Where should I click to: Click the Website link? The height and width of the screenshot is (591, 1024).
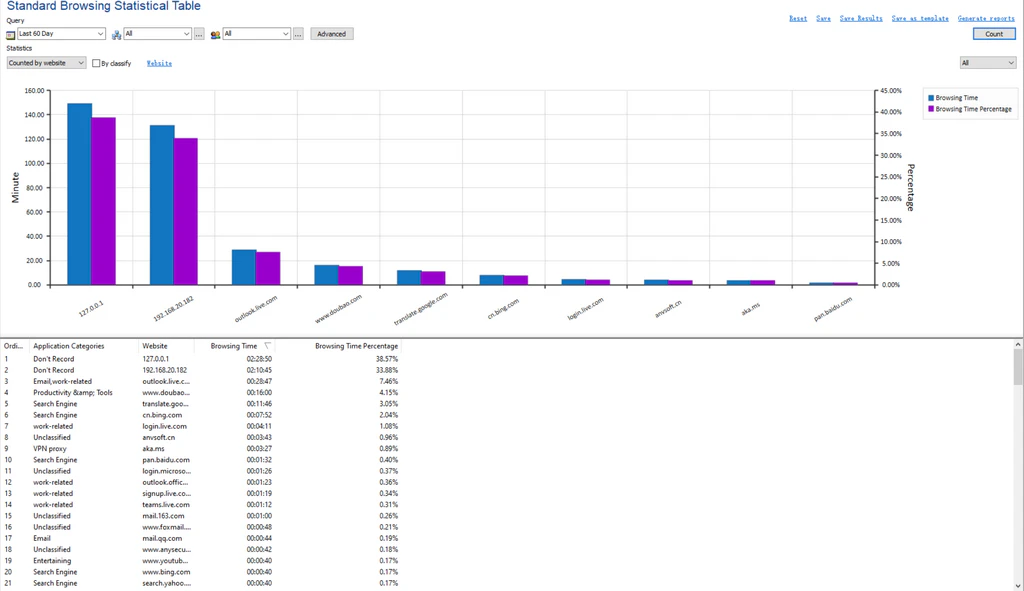pyautogui.click(x=159, y=63)
